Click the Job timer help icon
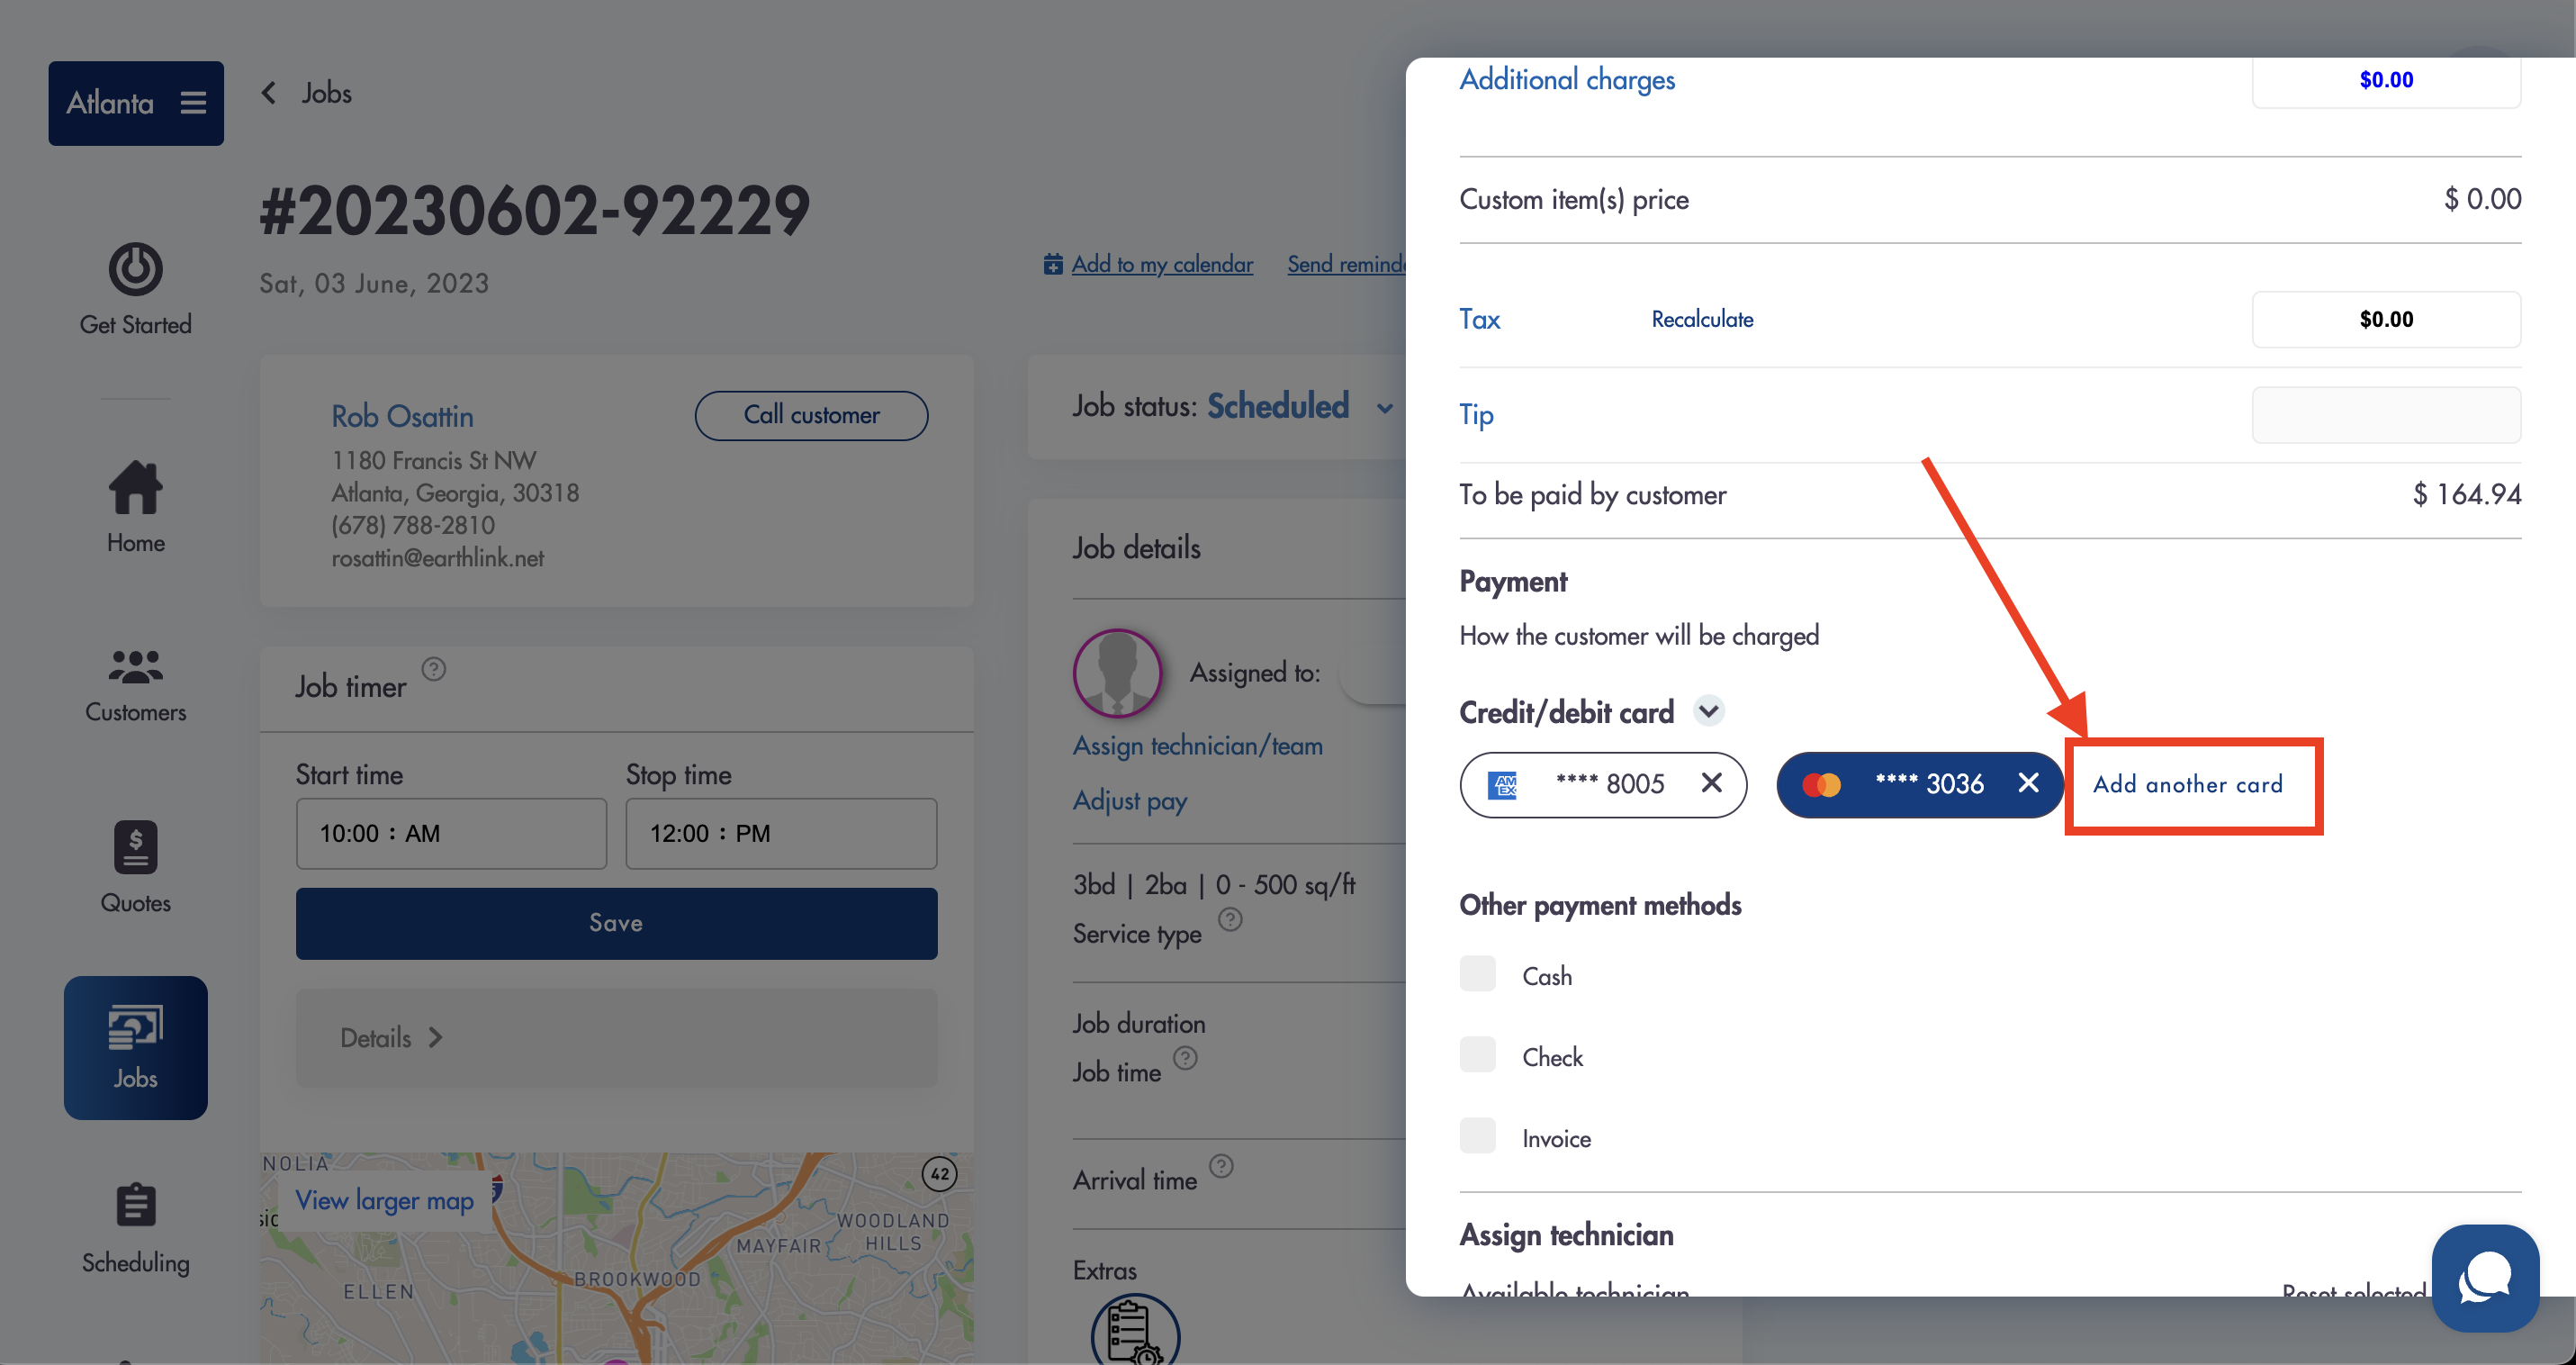 click(x=433, y=668)
